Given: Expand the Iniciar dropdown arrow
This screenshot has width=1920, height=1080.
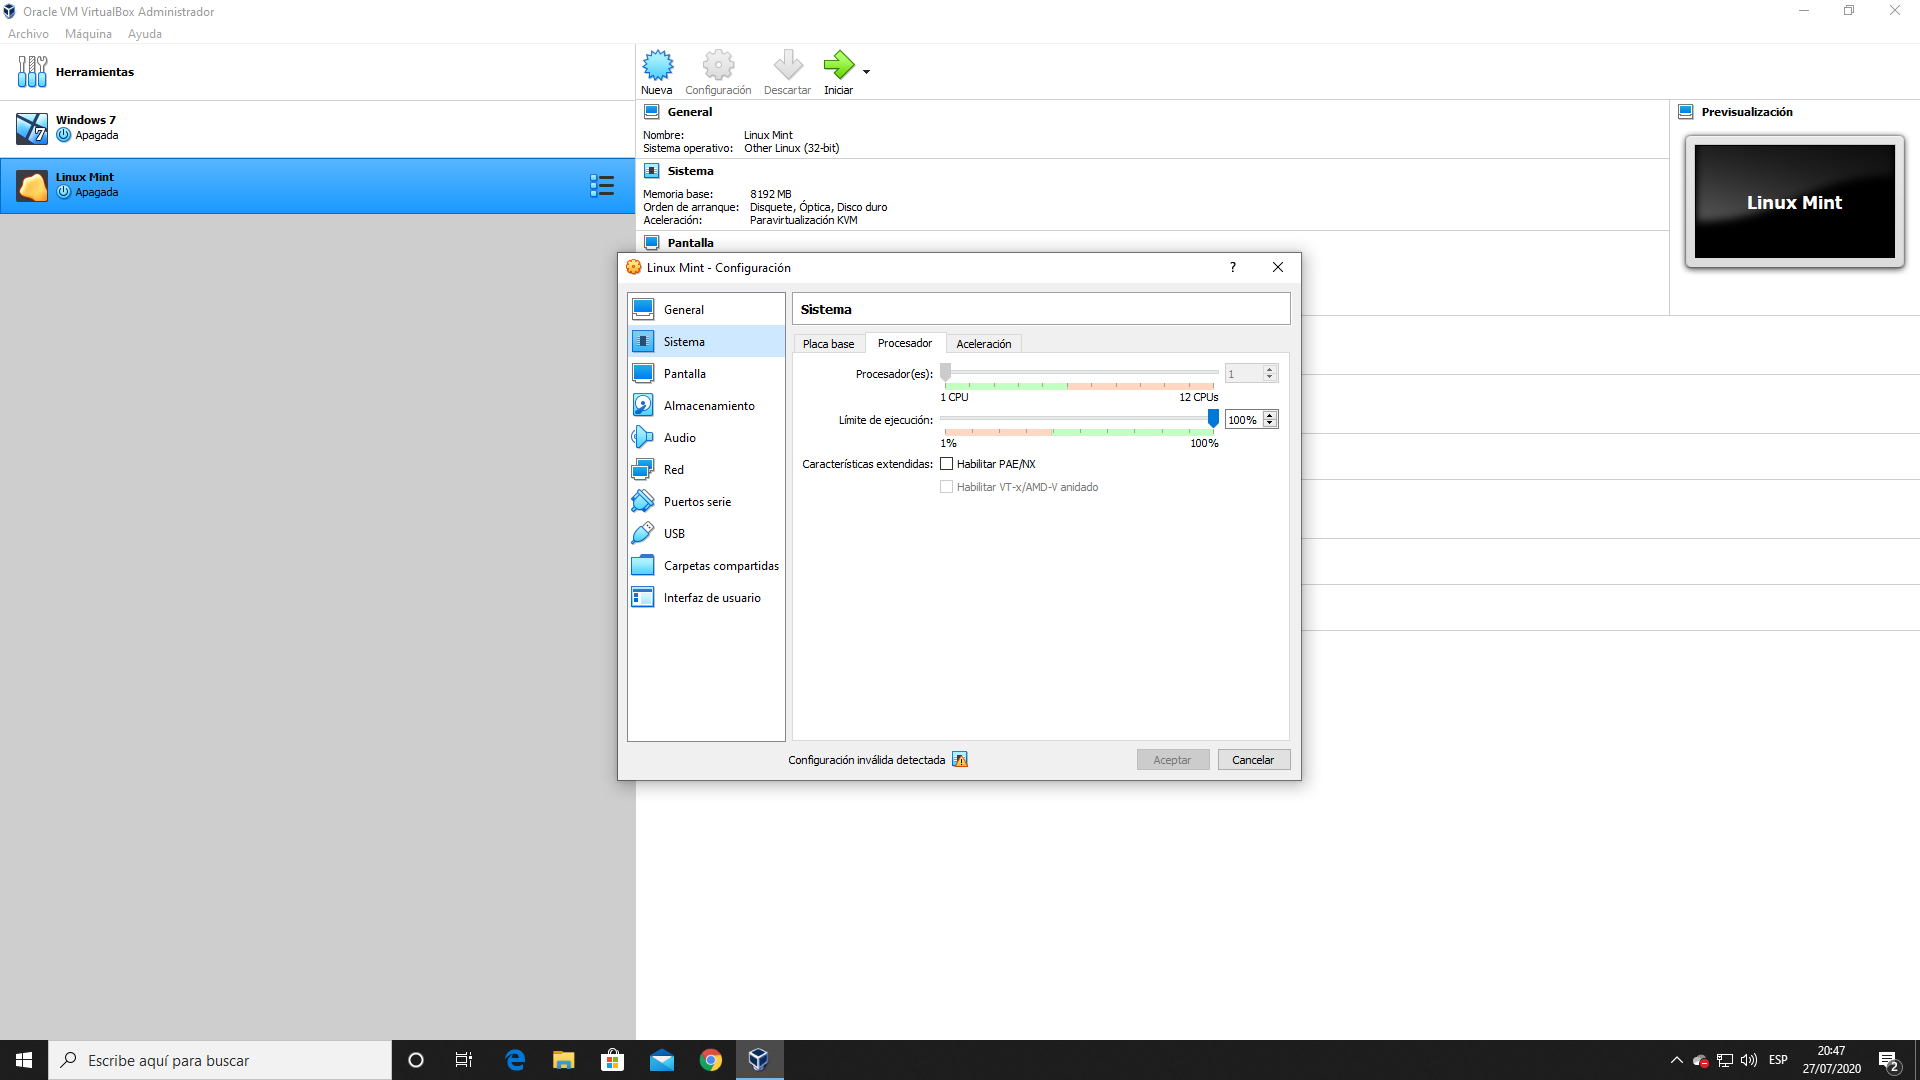Looking at the screenshot, I should [x=866, y=72].
